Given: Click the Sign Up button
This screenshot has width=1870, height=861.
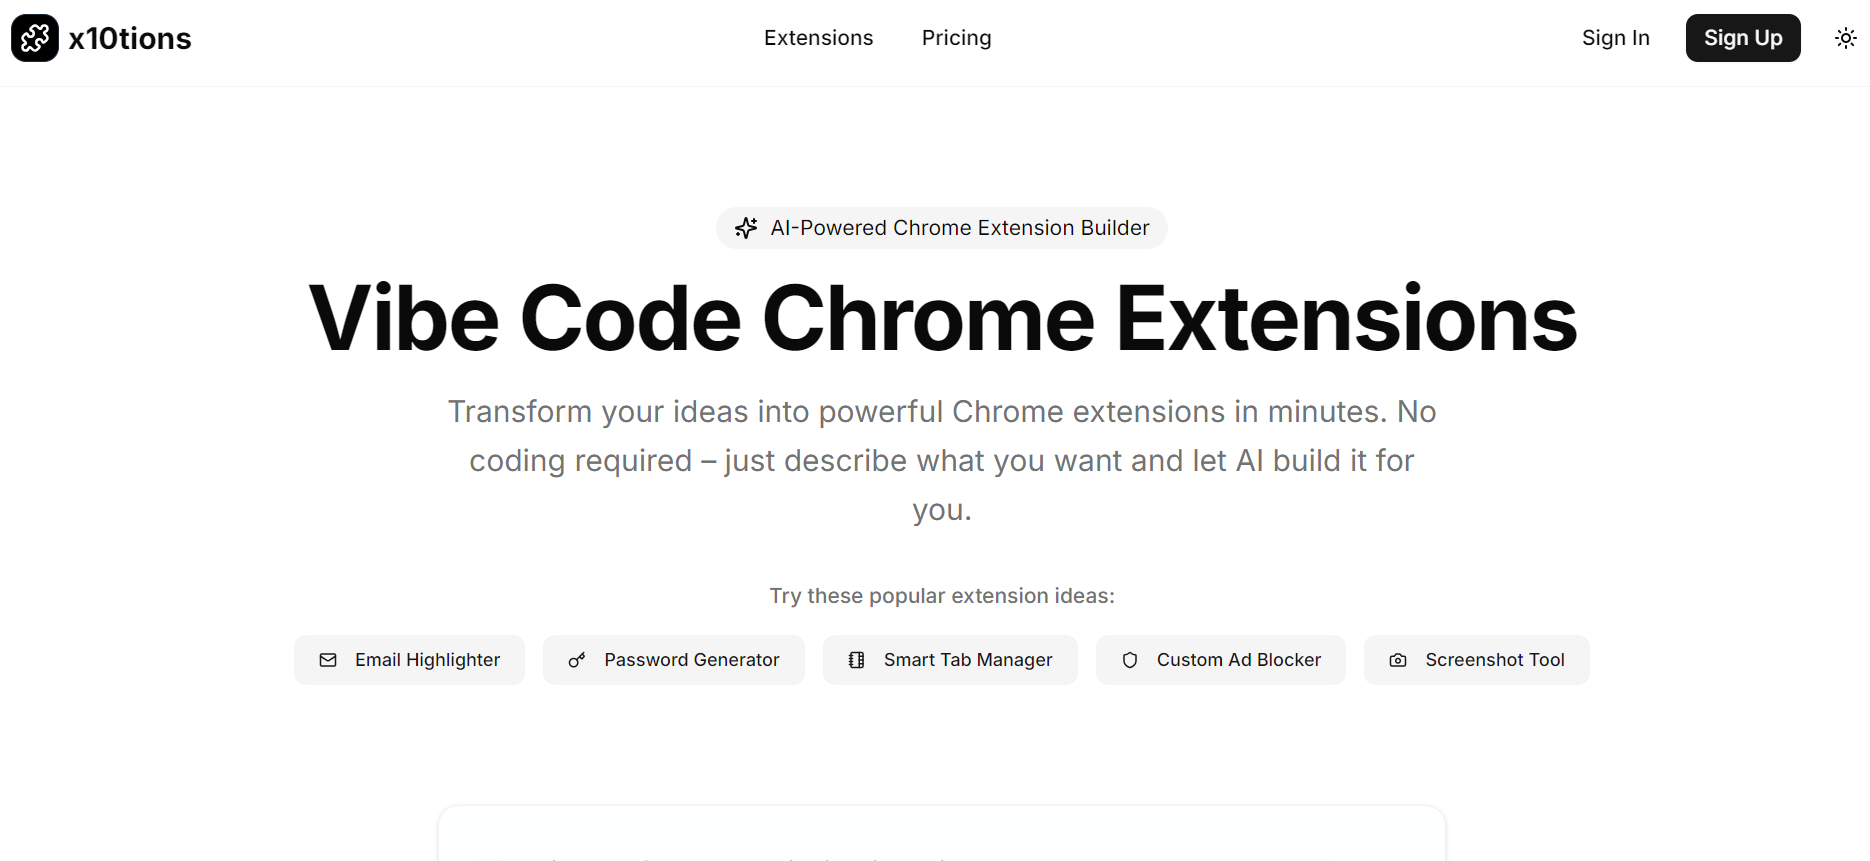Looking at the screenshot, I should pyautogui.click(x=1743, y=38).
